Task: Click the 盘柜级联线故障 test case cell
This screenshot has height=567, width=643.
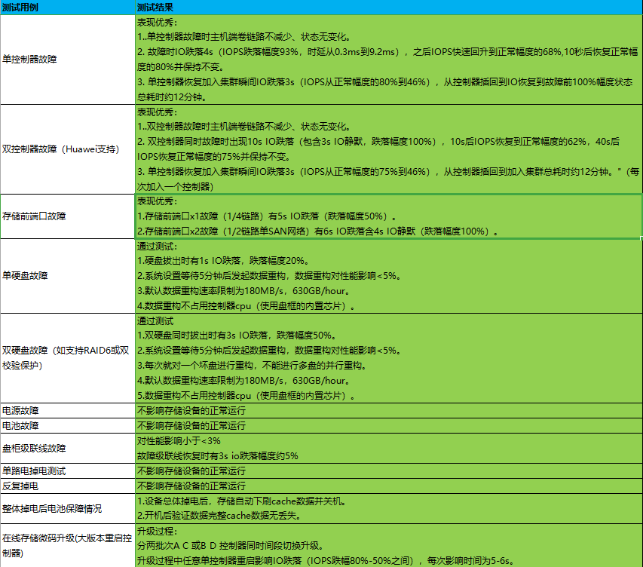Action: click(68, 448)
